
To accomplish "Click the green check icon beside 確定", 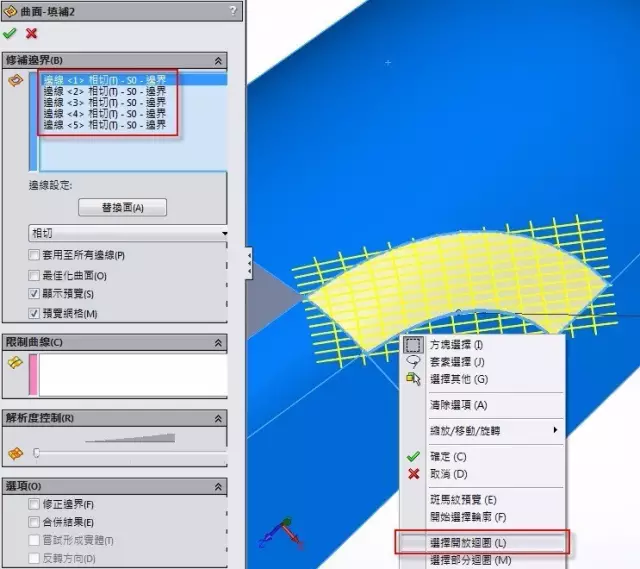I will pos(413,457).
